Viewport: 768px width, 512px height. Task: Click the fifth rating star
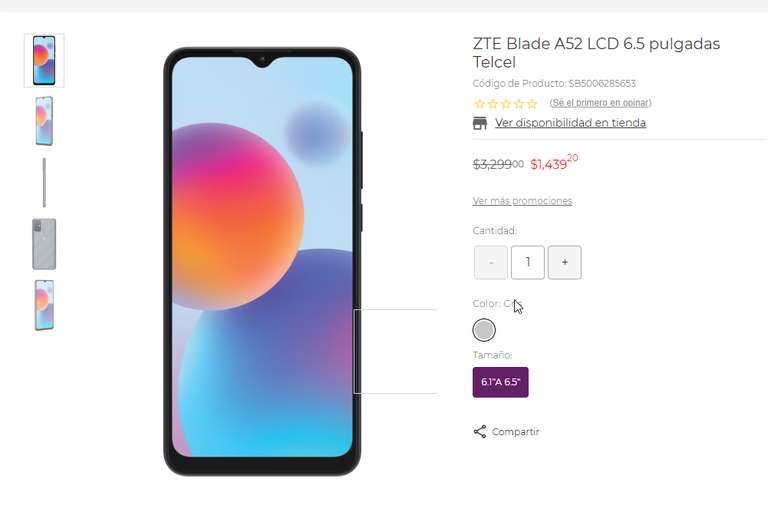532,103
